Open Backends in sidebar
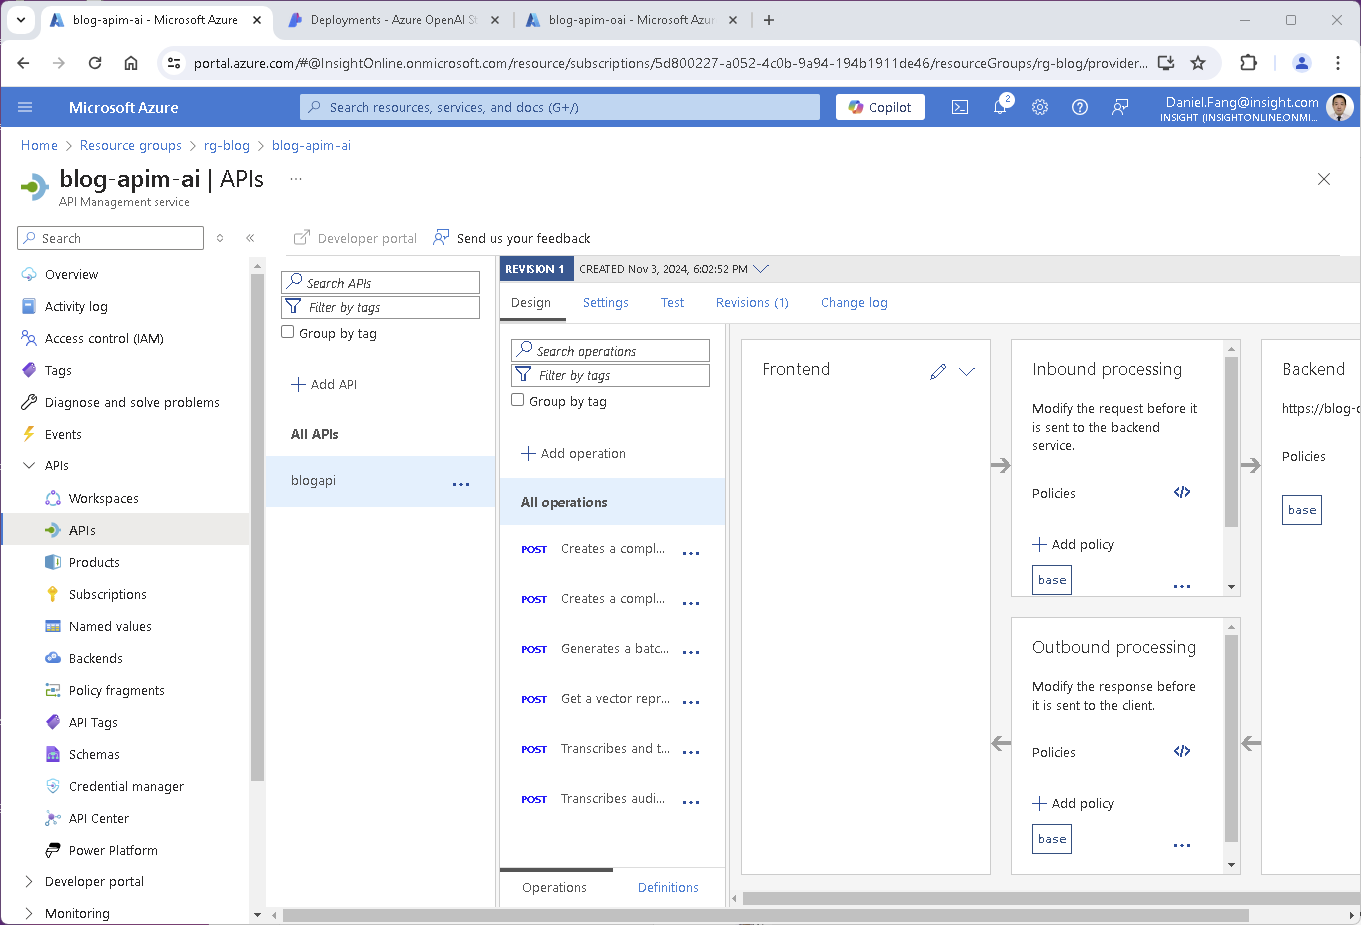Screen dimensions: 1361x925 [95, 658]
